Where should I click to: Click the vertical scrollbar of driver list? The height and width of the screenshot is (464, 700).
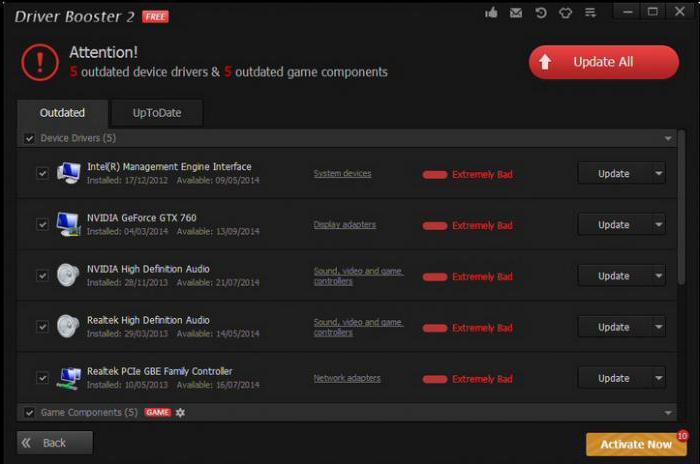pyautogui.click(x=681, y=208)
